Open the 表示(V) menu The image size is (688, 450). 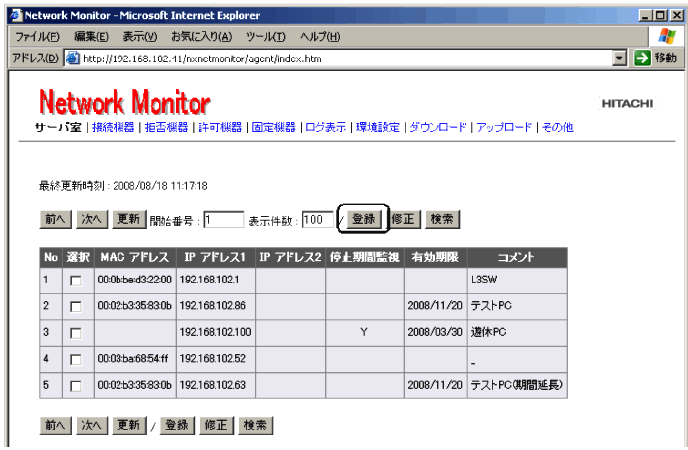click(x=140, y=36)
